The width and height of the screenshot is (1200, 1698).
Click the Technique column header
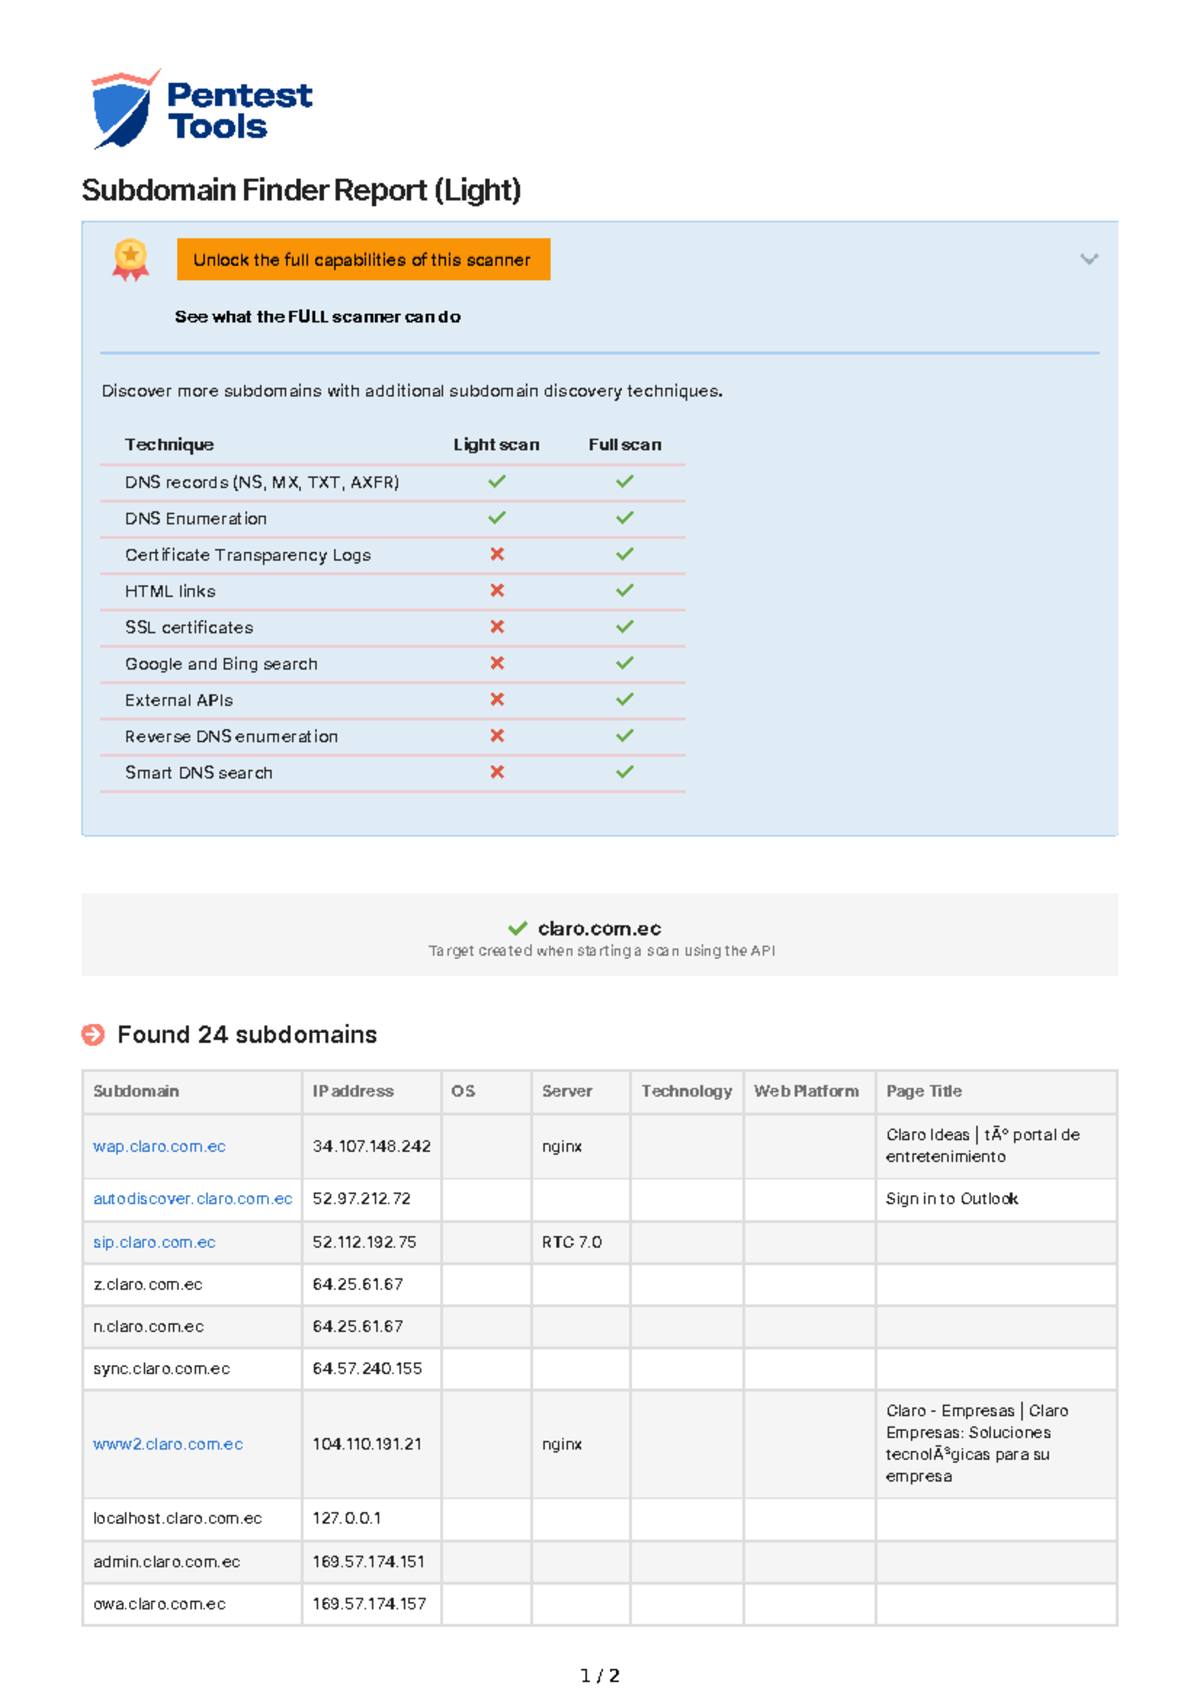pos(169,445)
